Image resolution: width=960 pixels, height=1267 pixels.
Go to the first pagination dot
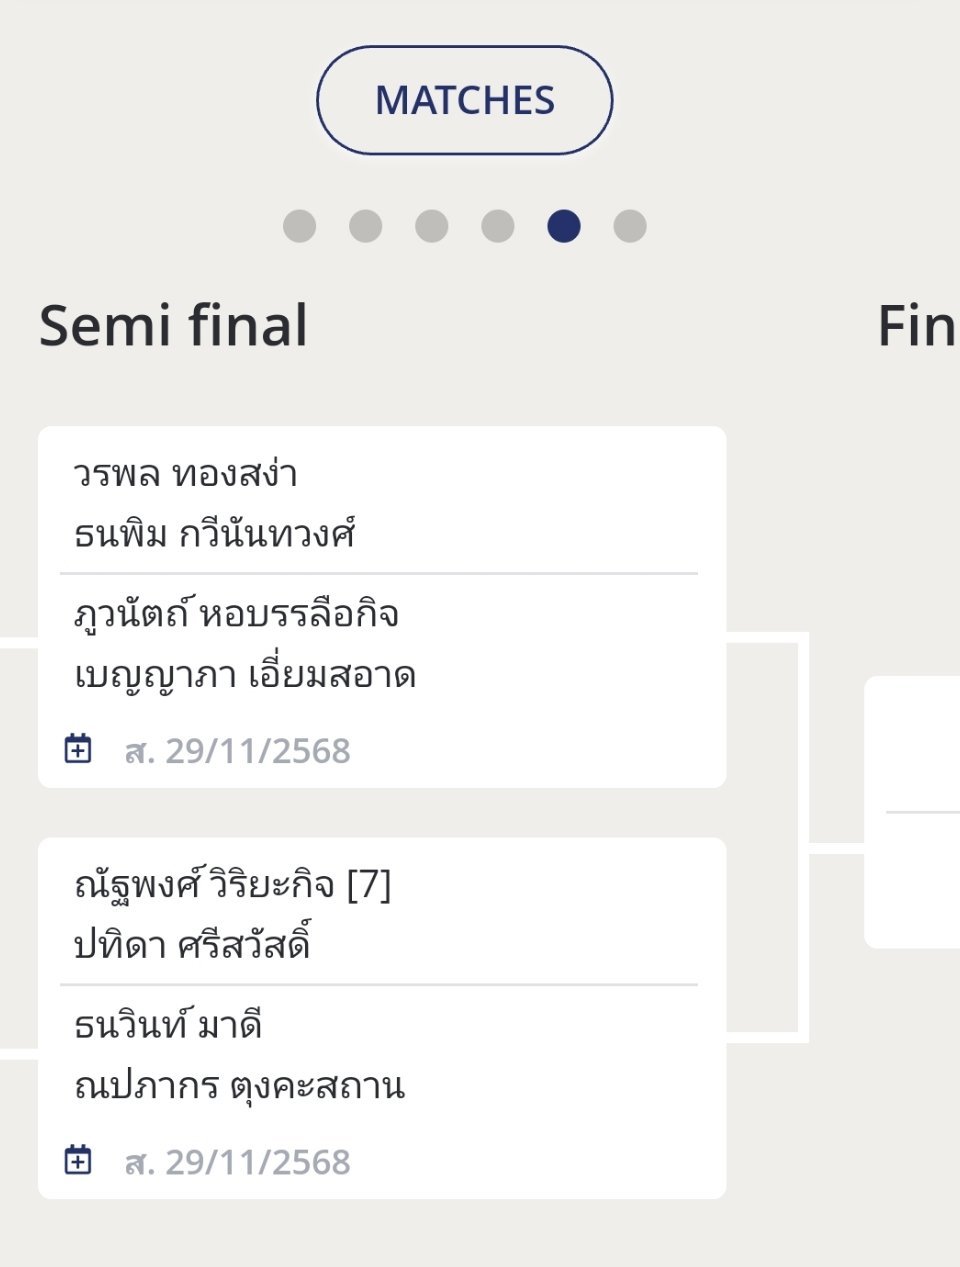pyautogui.click(x=299, y=226)
